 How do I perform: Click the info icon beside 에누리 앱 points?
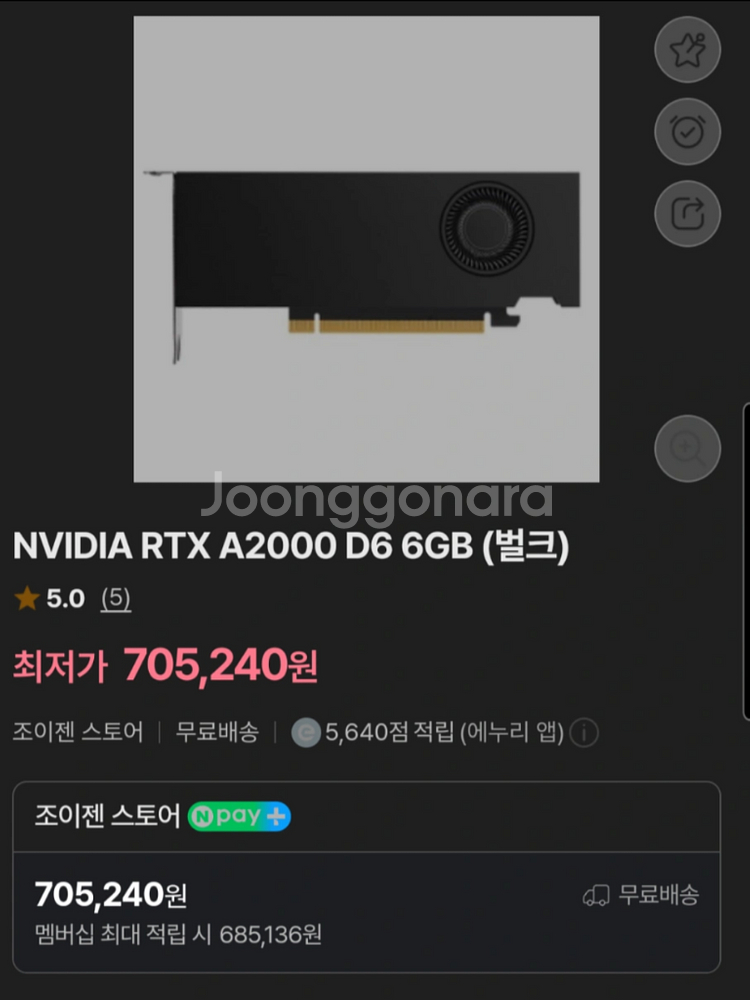(x=584, y=733)
